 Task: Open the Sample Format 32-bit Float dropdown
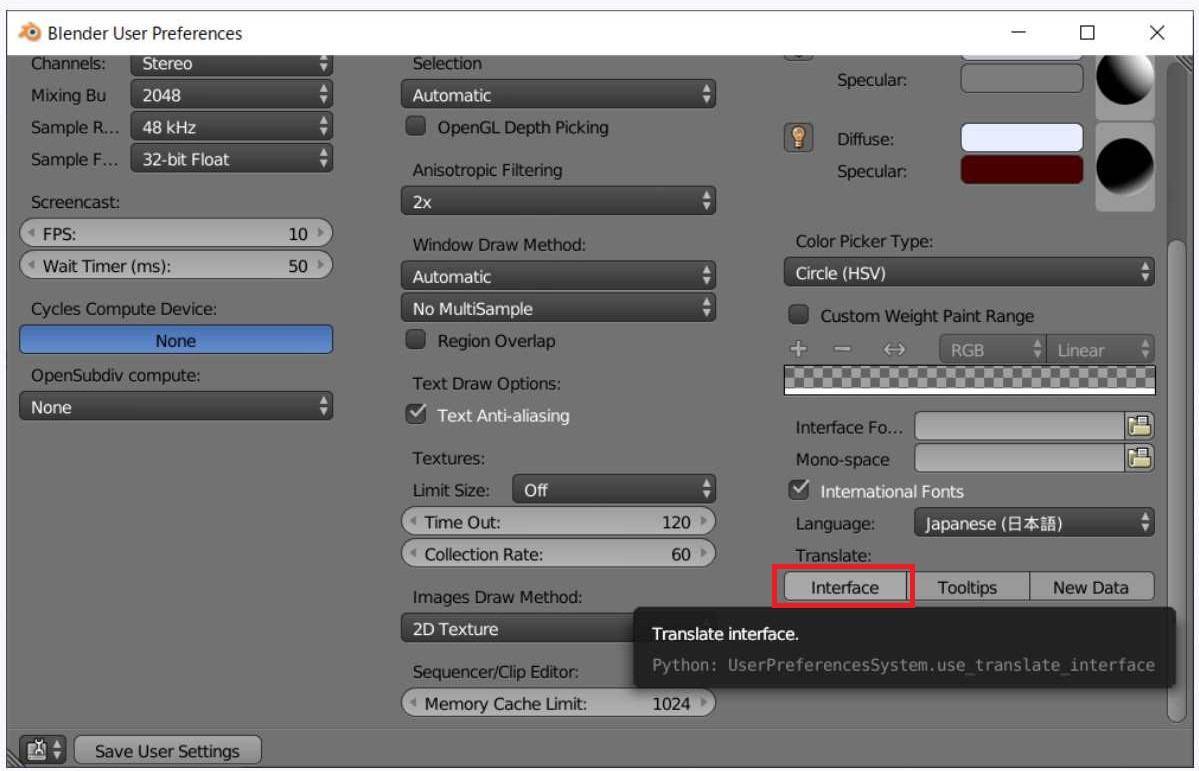pos(232,159)
